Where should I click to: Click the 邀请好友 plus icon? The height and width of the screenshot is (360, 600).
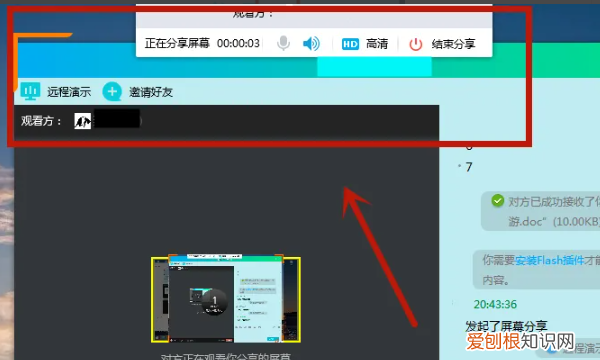click(x=112, y=92)
